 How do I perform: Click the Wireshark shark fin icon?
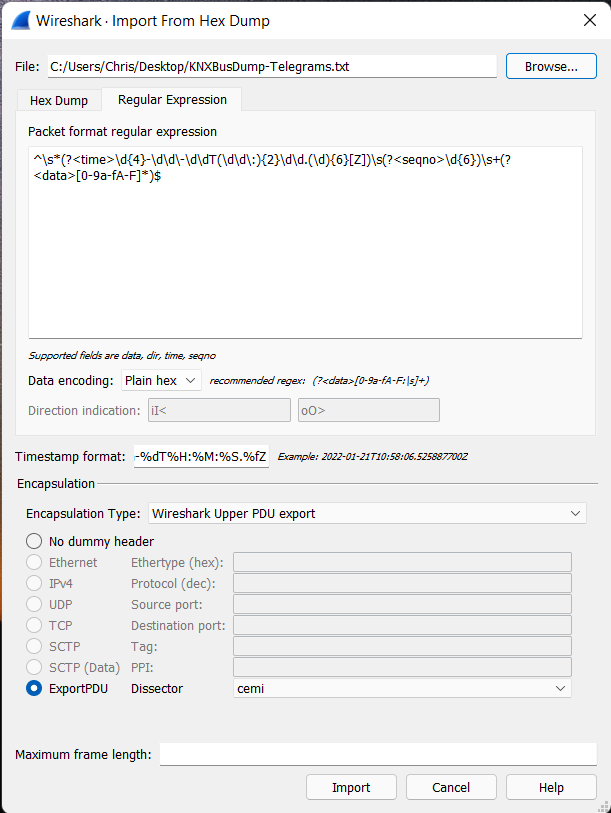tap(21, 21)
